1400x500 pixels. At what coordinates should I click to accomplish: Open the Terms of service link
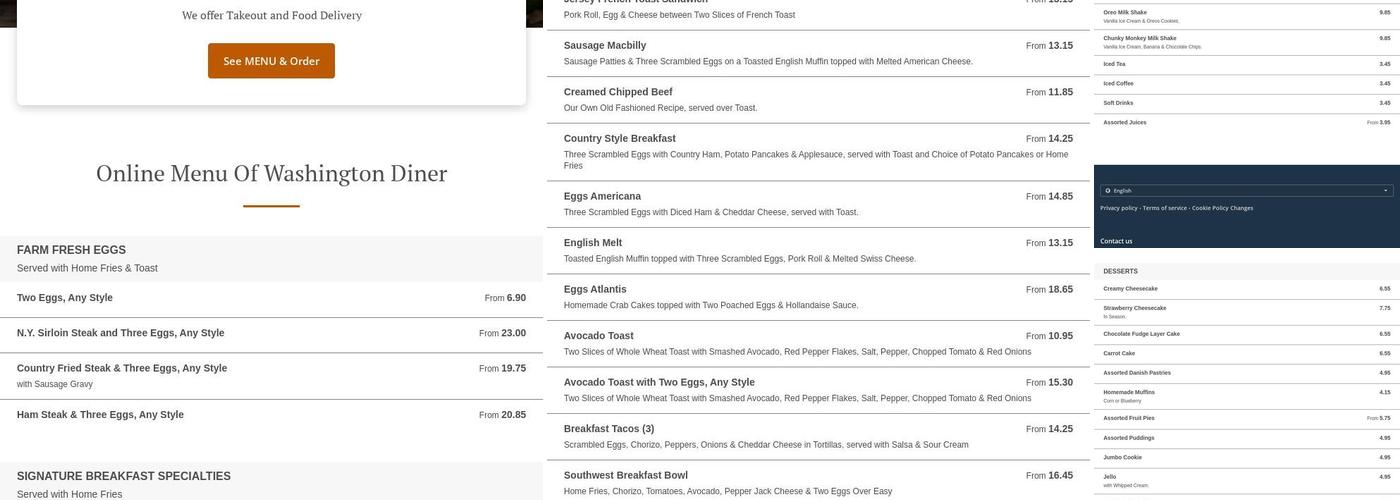point(1164,208)
